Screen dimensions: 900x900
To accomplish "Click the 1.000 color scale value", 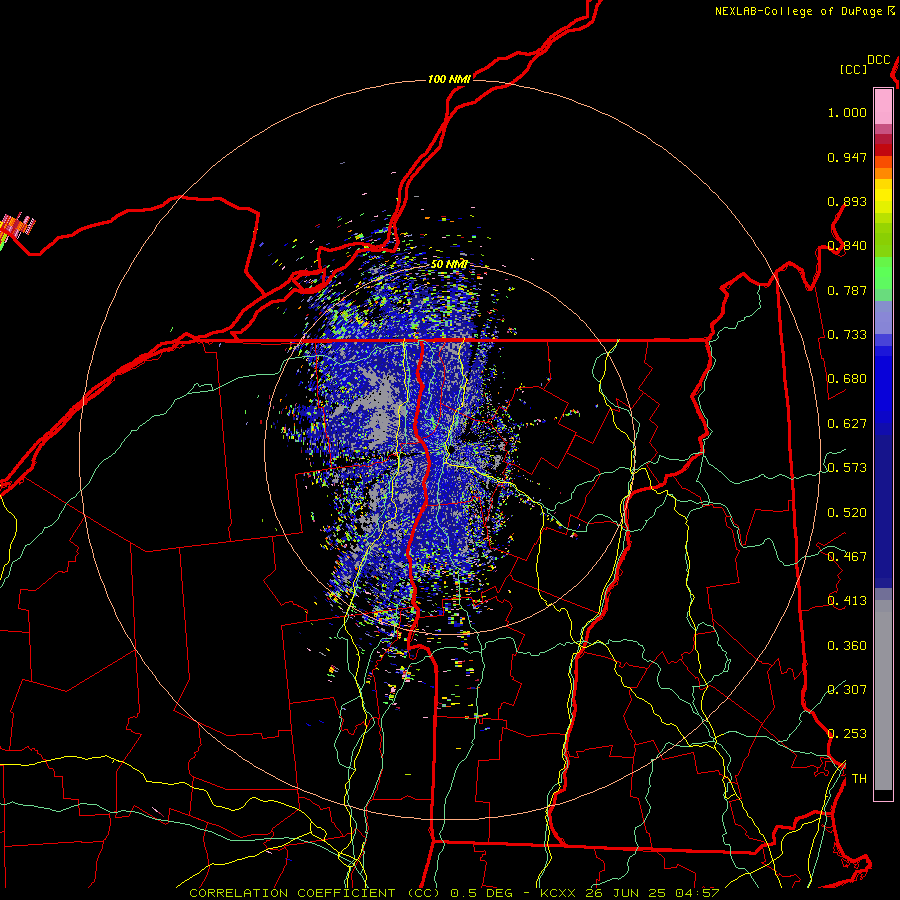I will point(847,112).
